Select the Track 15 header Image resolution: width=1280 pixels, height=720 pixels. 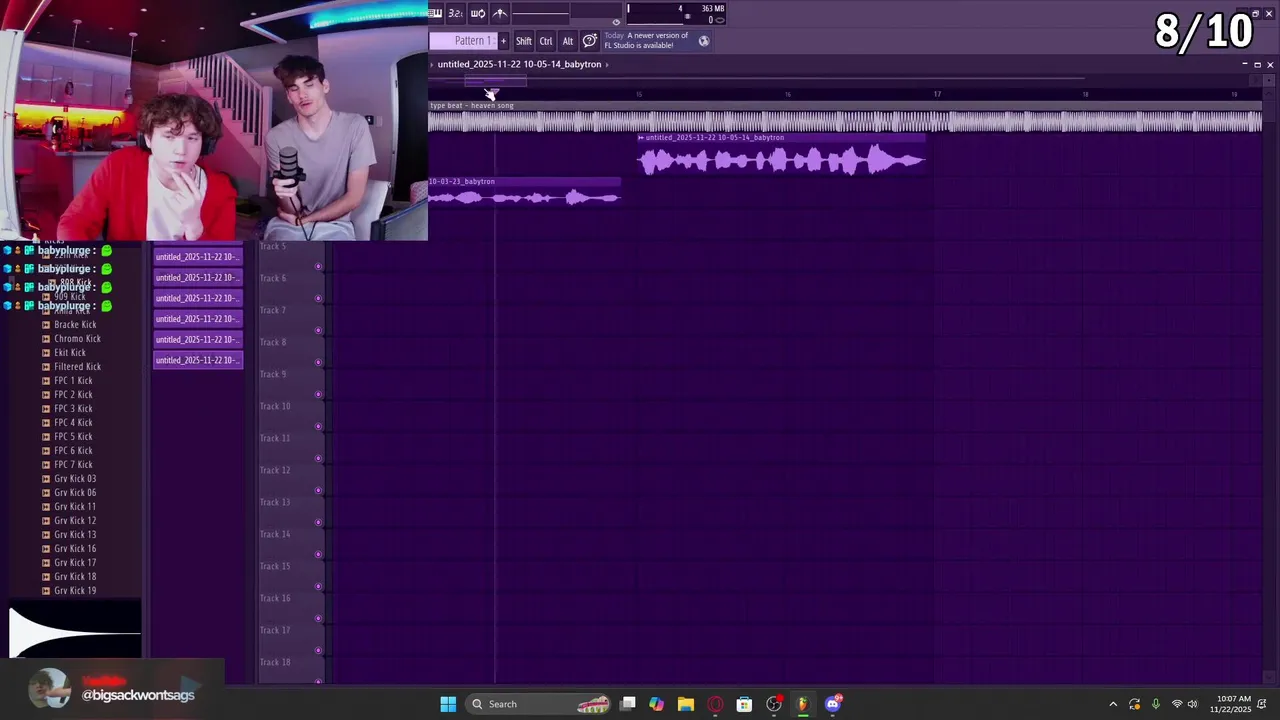[291, 574]
